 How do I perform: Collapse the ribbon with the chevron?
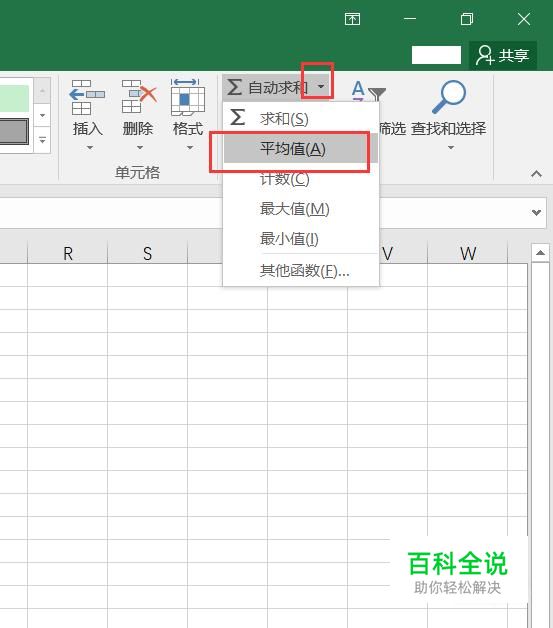click(537, 174)
